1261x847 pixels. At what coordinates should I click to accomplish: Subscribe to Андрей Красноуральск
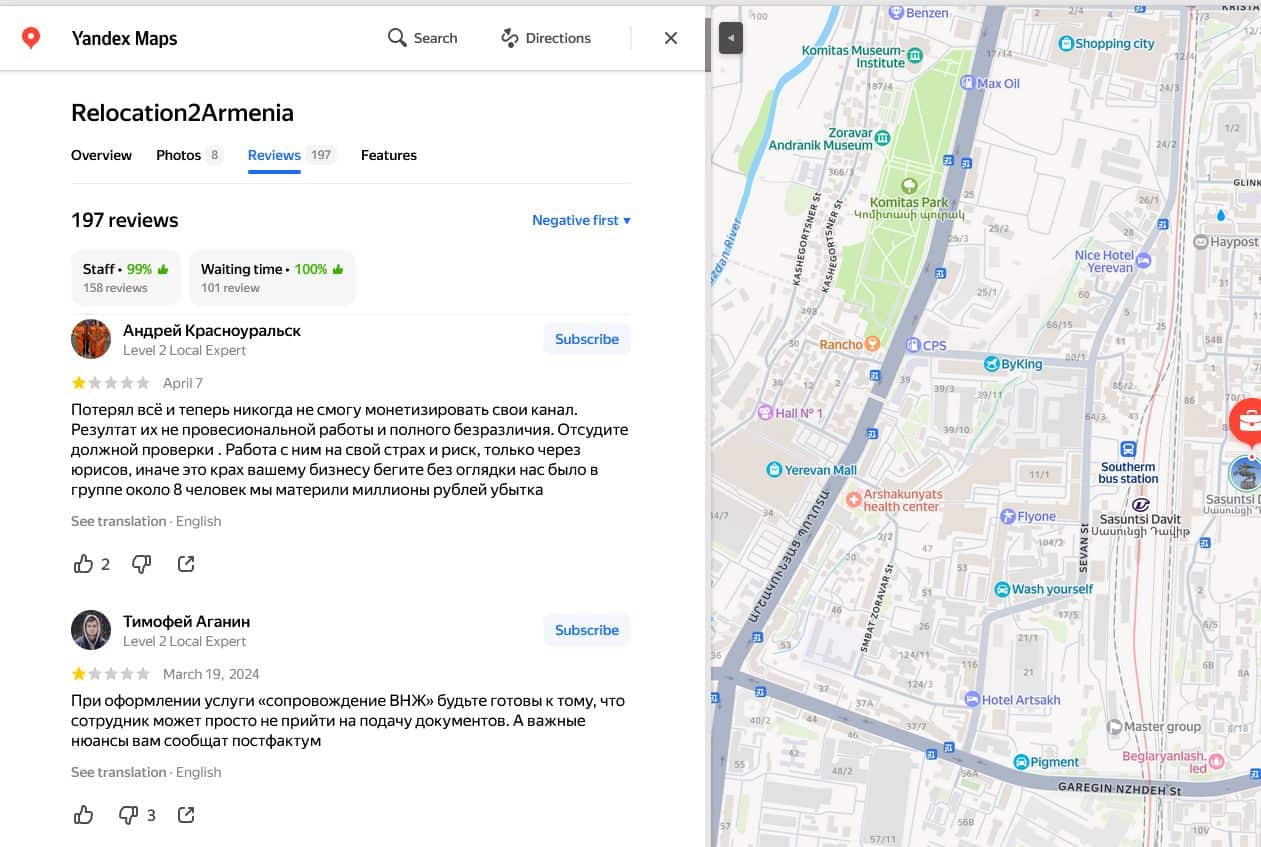586,339
